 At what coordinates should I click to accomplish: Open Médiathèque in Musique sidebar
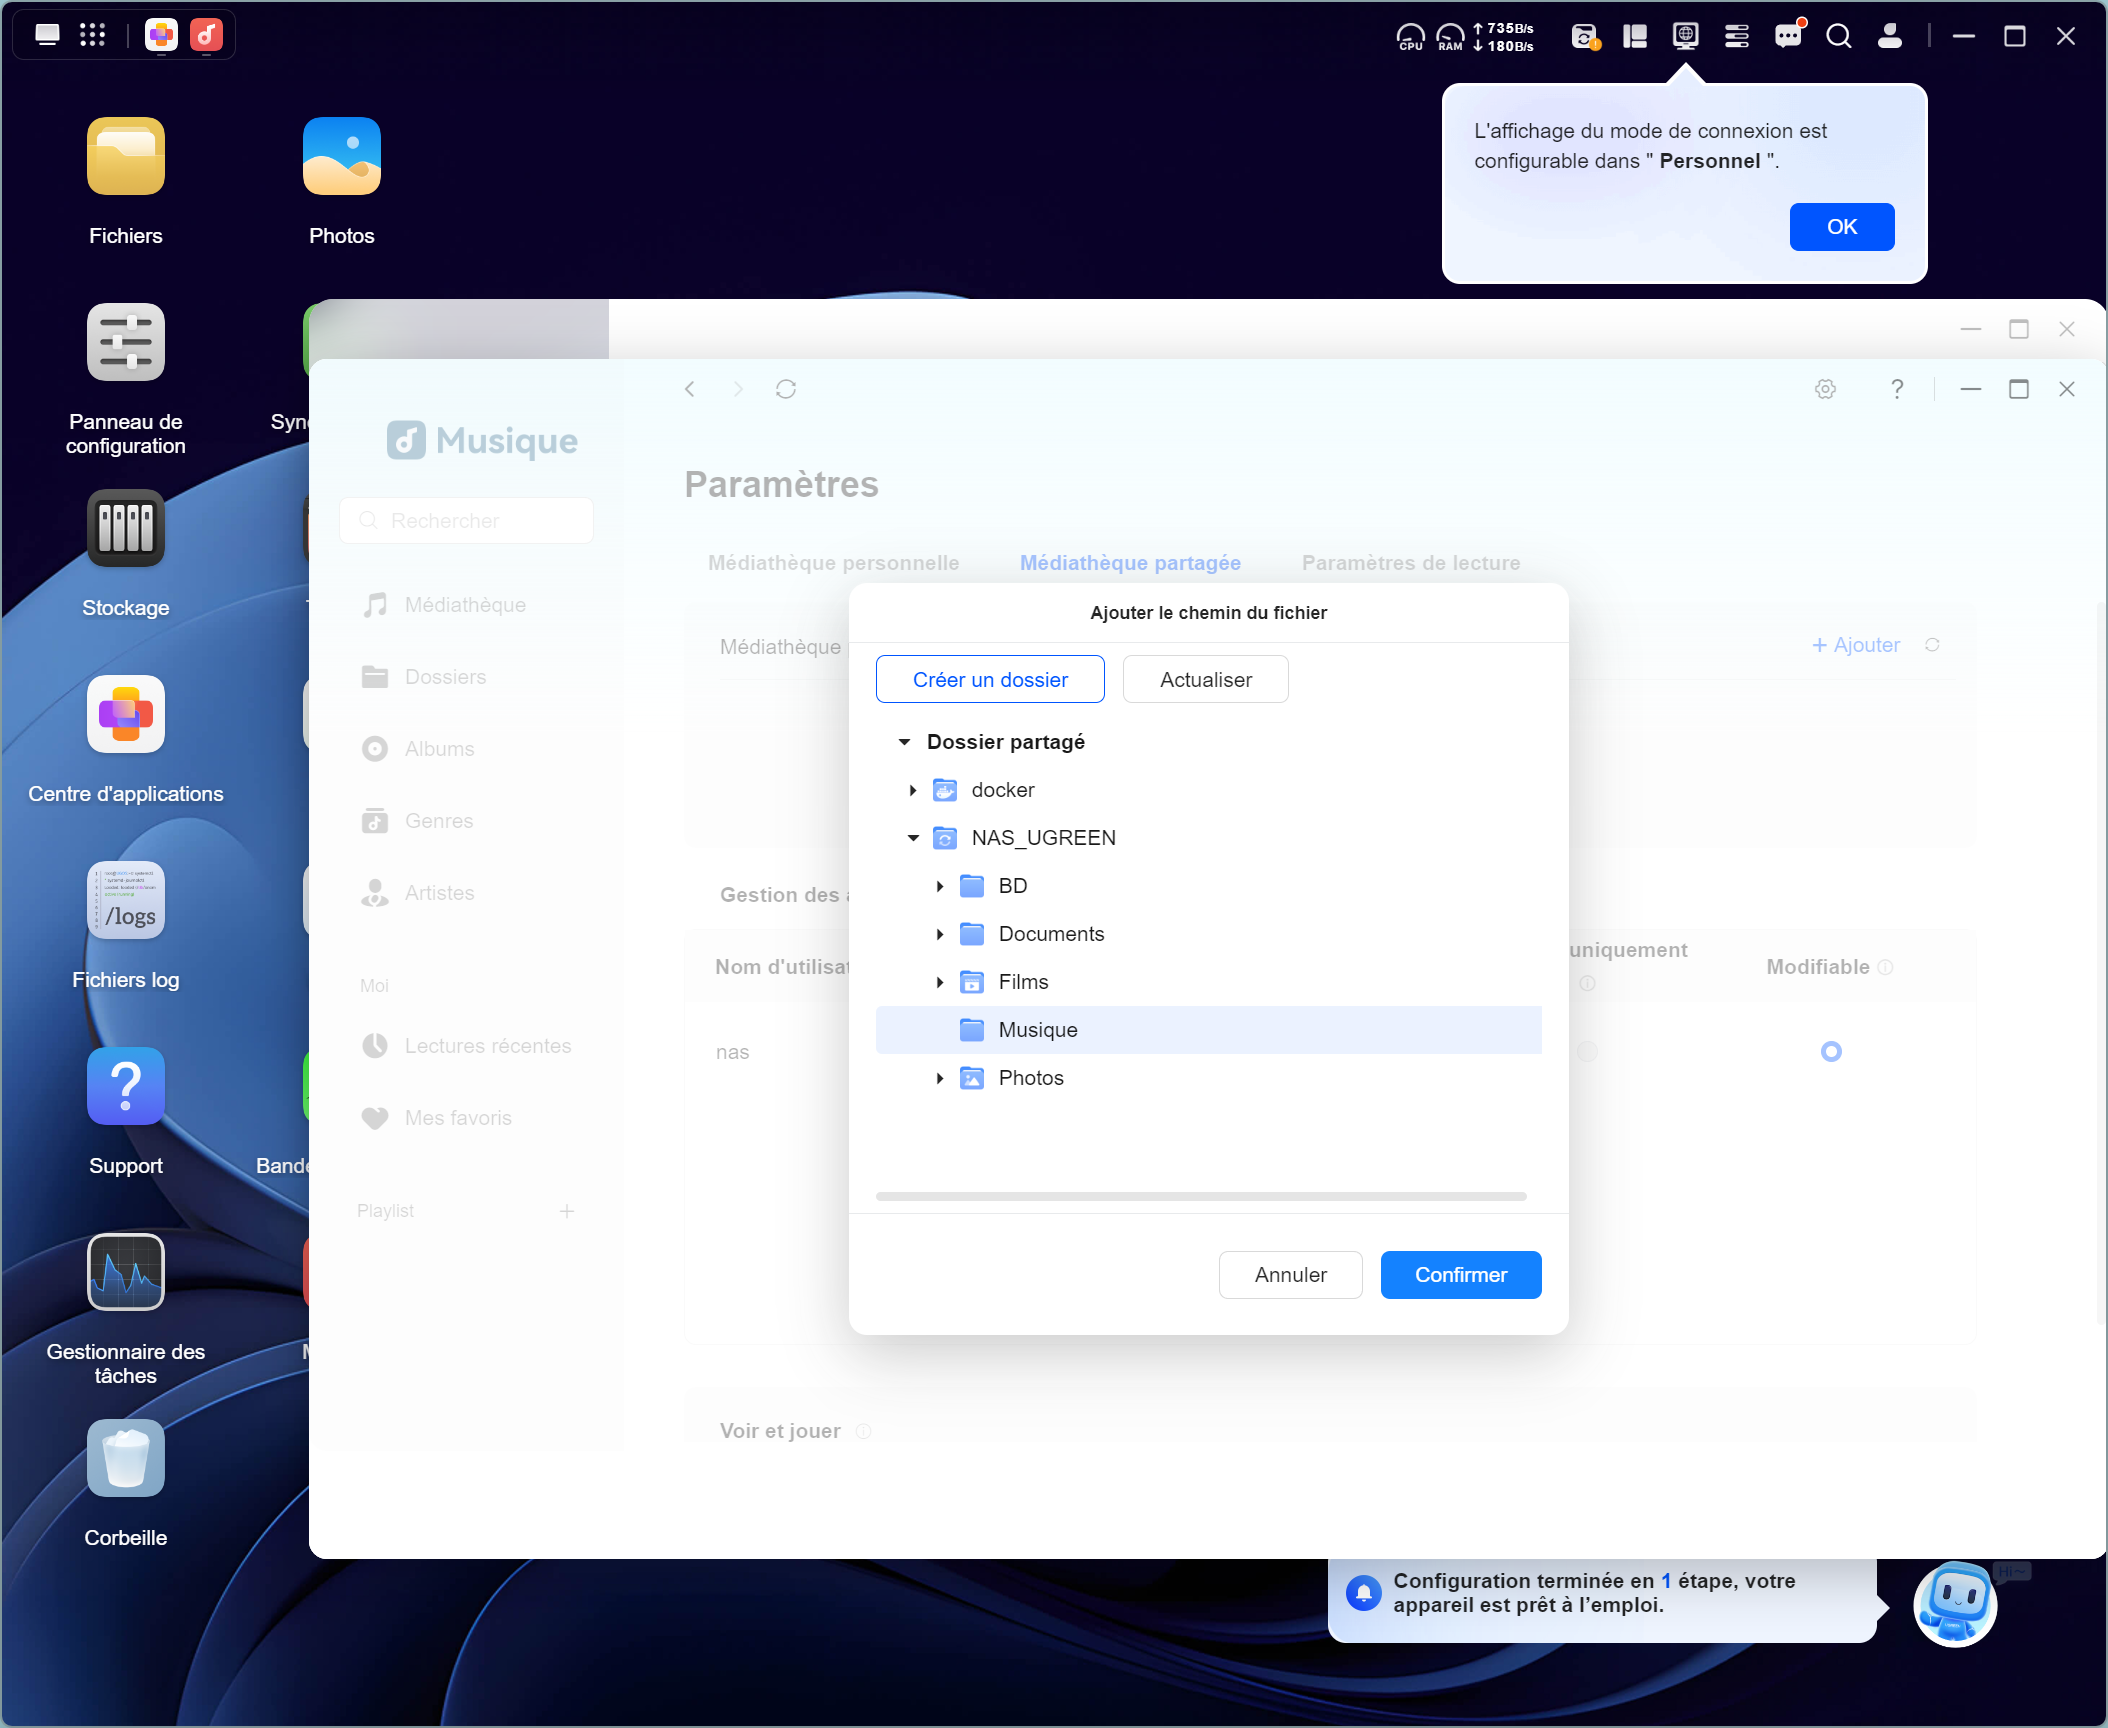466,605
